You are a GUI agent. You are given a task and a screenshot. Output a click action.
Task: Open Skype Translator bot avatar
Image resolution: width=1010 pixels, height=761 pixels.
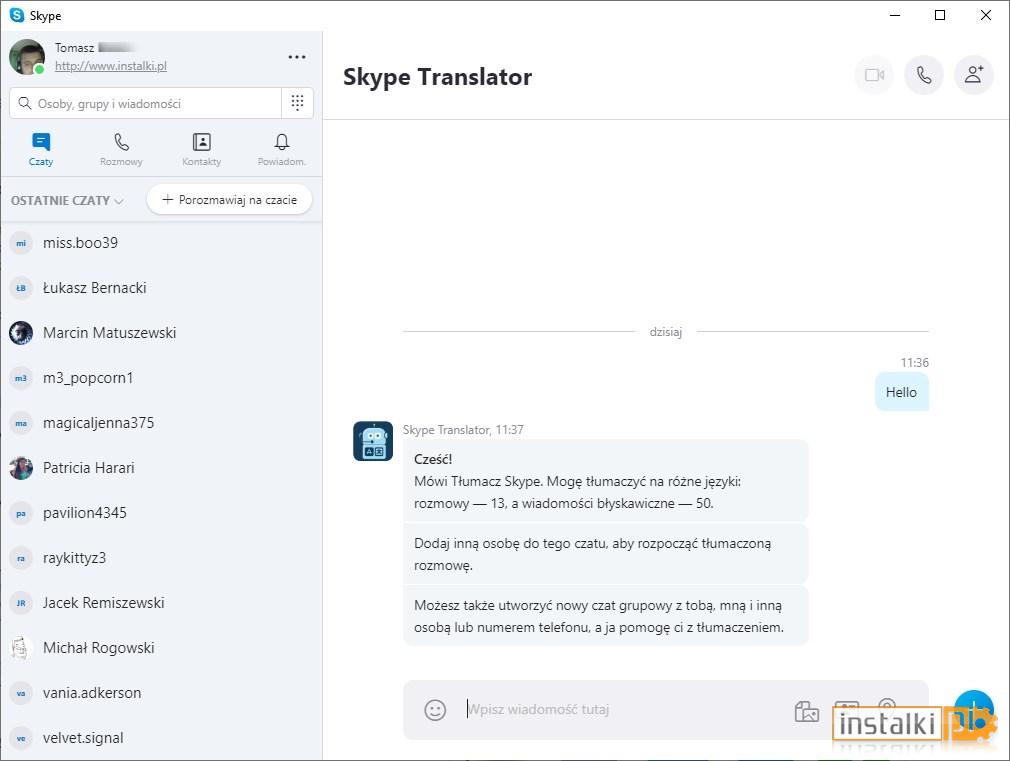pos(373,441)
